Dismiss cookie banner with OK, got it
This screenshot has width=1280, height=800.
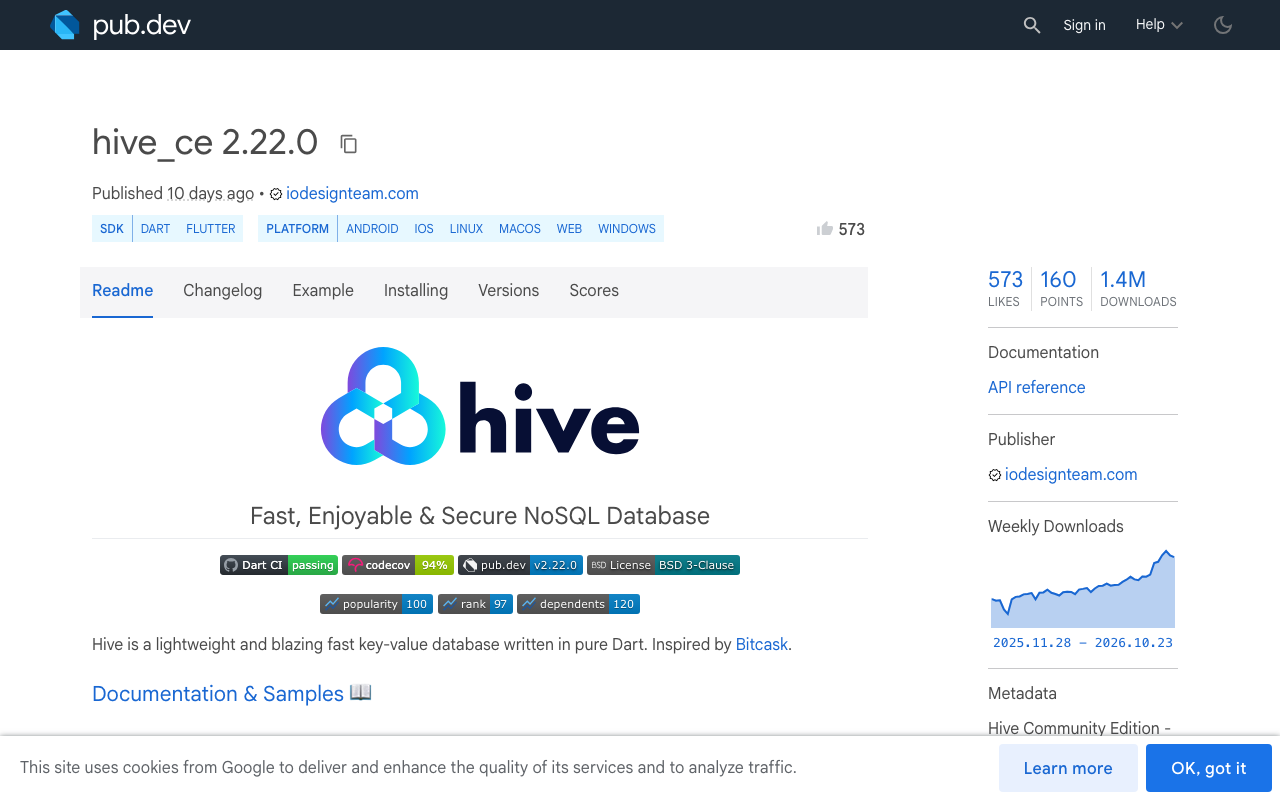click(1209, 768)
